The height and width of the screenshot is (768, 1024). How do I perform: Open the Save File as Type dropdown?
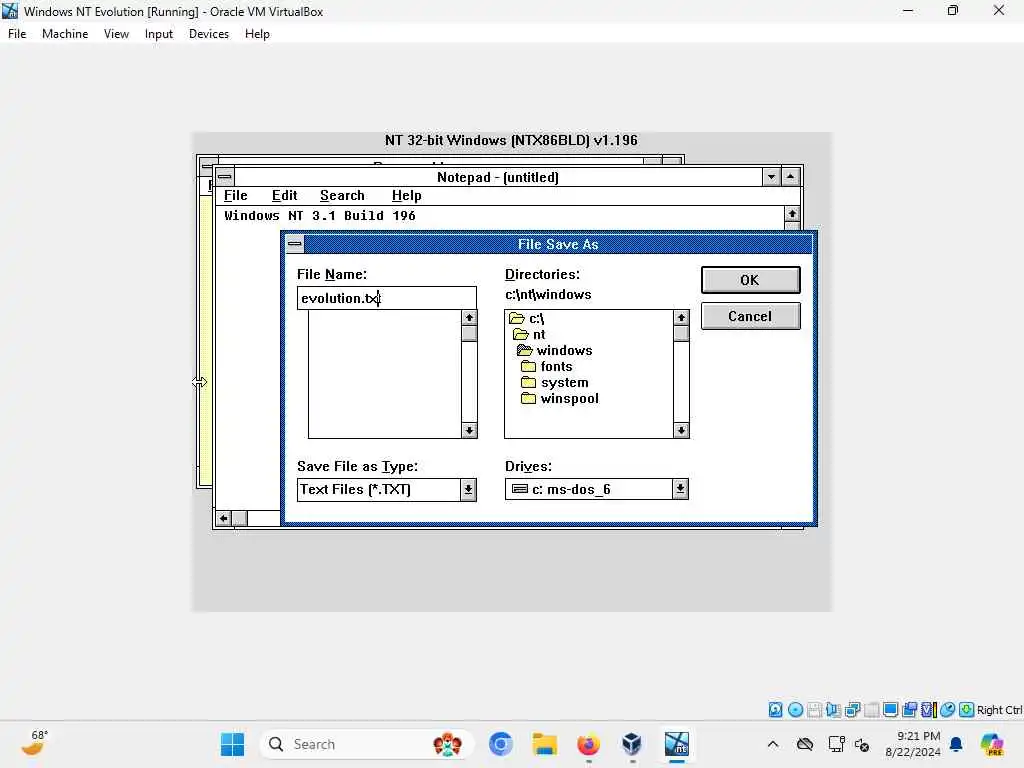click(x=468, y=490)
